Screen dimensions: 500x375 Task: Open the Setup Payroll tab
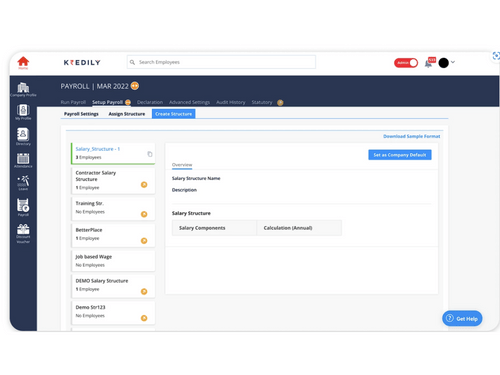click(107, 102)
